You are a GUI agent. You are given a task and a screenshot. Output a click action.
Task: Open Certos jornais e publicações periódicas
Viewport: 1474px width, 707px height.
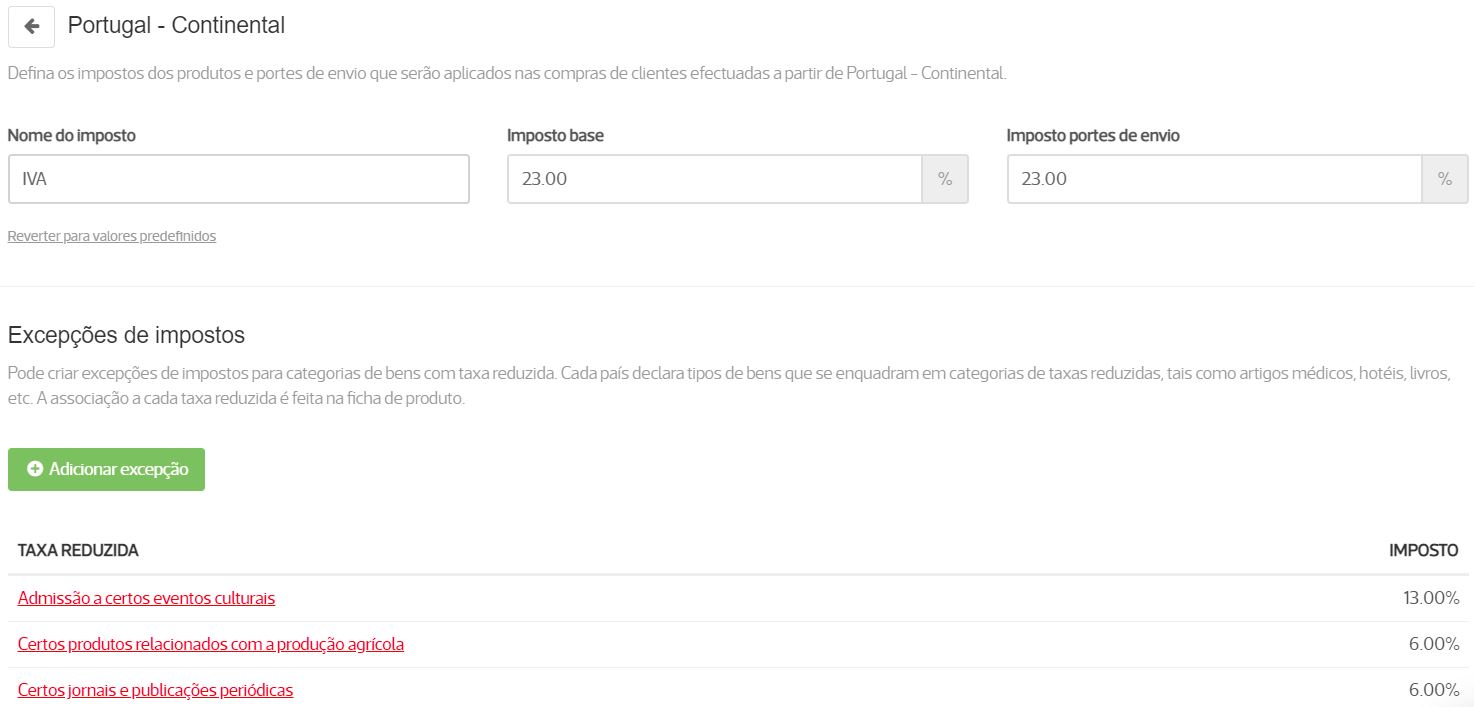[155, 690]
